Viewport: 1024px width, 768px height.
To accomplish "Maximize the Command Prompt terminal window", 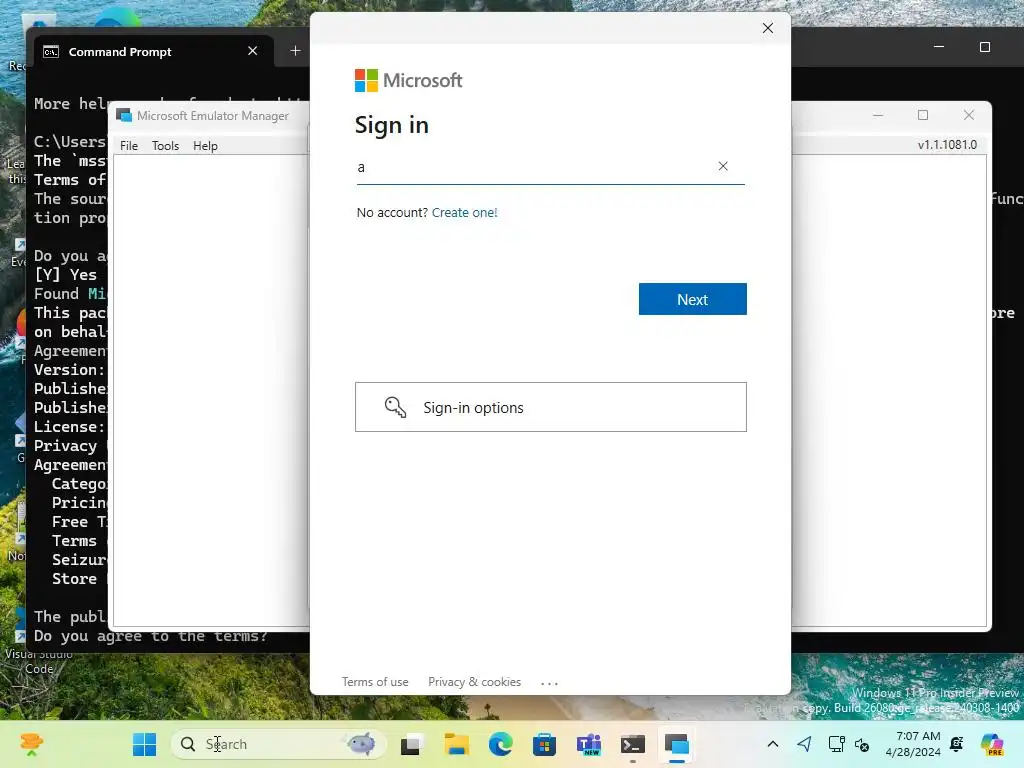I will coord(985,47).
